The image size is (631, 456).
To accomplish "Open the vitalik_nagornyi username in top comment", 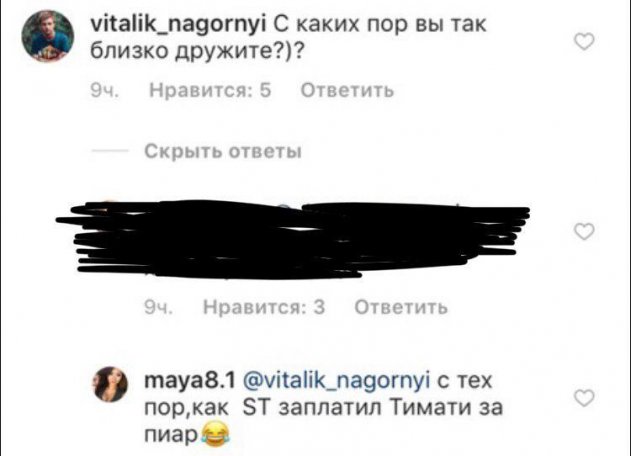I will click(x=177, y=25).
